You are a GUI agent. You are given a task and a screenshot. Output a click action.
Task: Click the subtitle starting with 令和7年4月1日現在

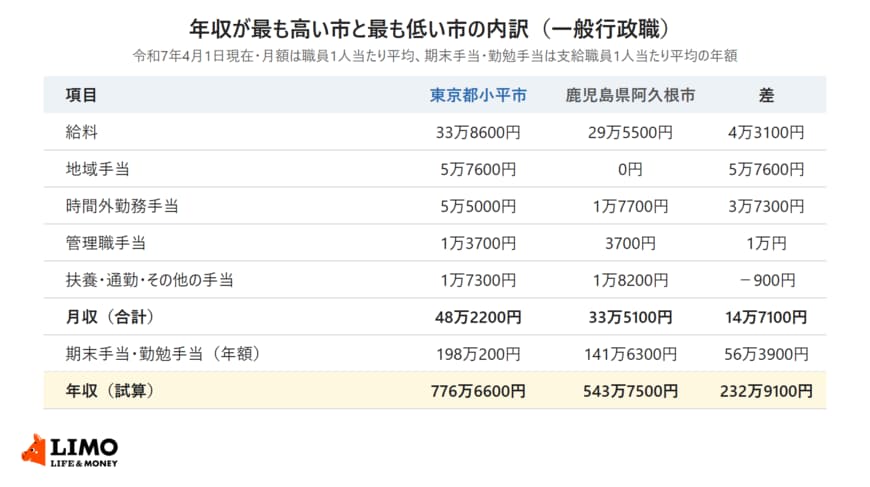click(x=435, y=56)
